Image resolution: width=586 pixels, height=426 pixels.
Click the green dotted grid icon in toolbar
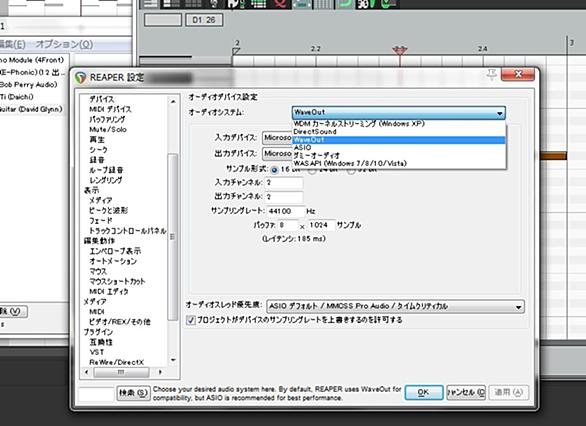point(258,4)
